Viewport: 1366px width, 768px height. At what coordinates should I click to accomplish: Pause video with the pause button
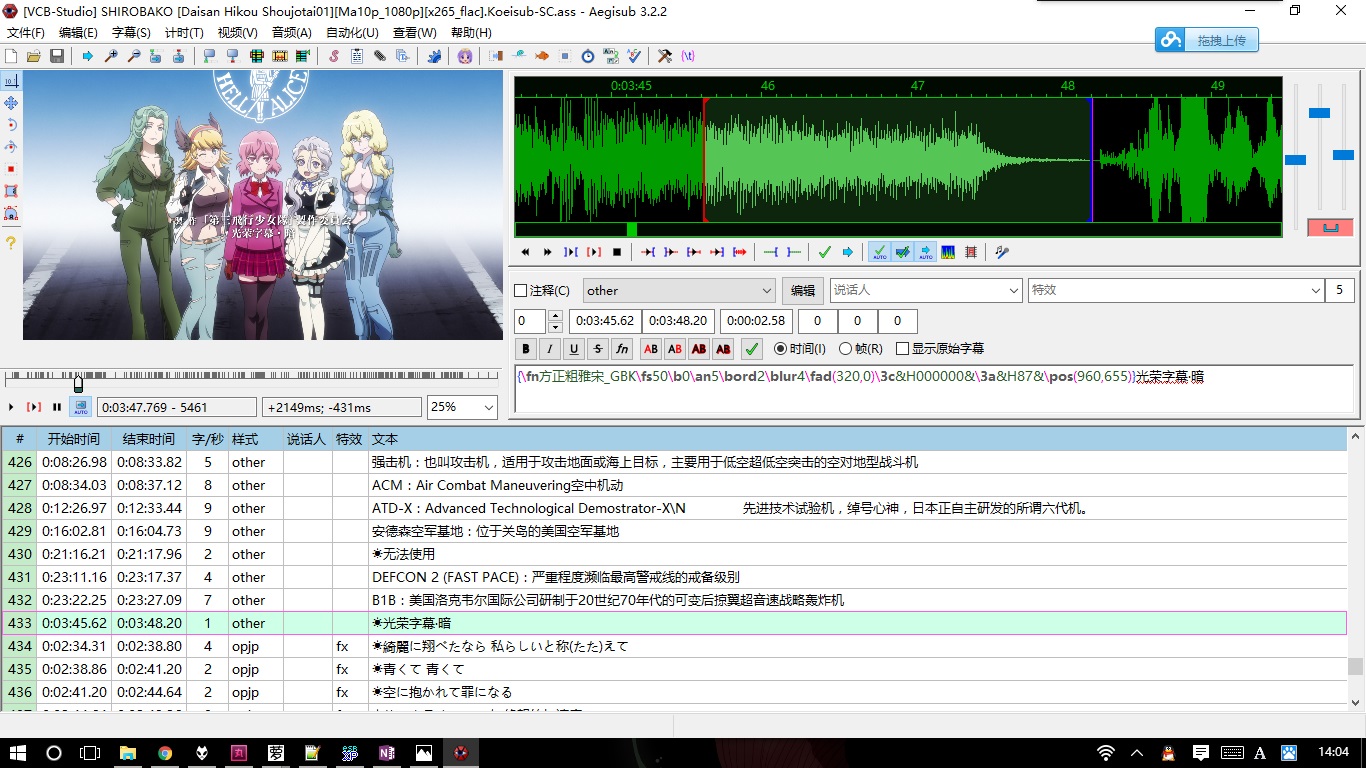tap(57, 407)
